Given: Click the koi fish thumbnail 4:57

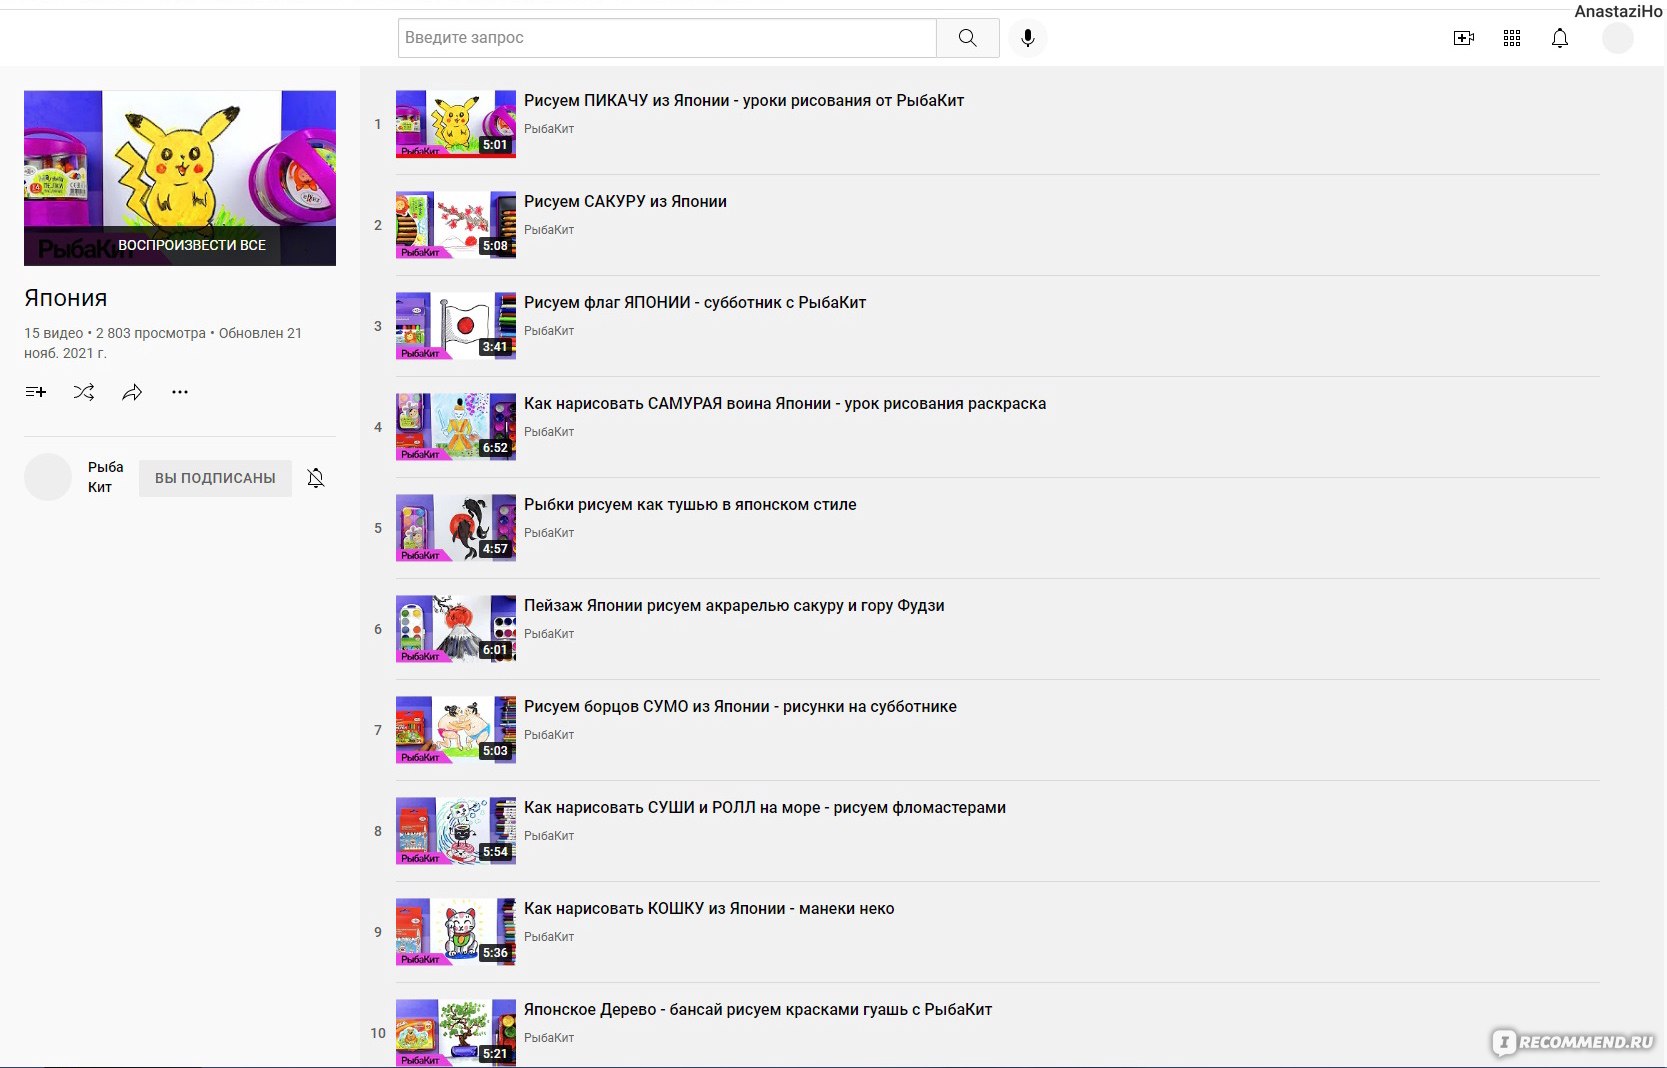Looking at the screenshot, I should point(456,528).
